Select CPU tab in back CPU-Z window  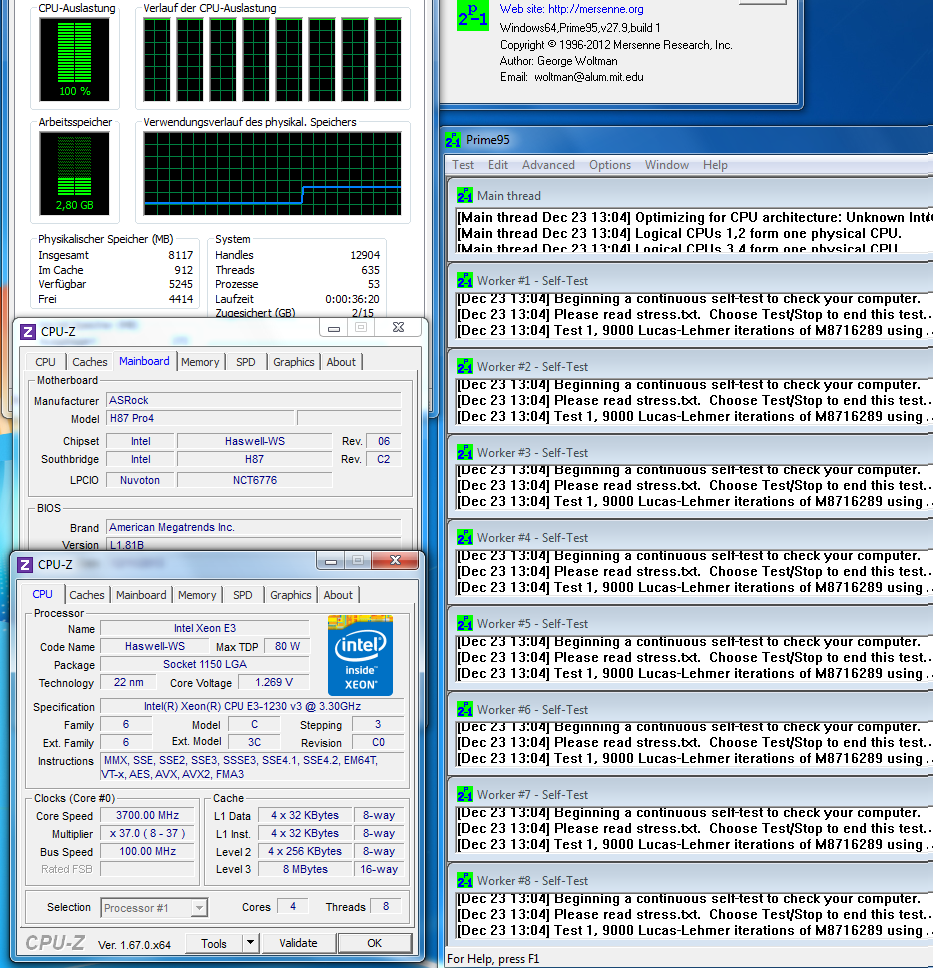(45, 362)
